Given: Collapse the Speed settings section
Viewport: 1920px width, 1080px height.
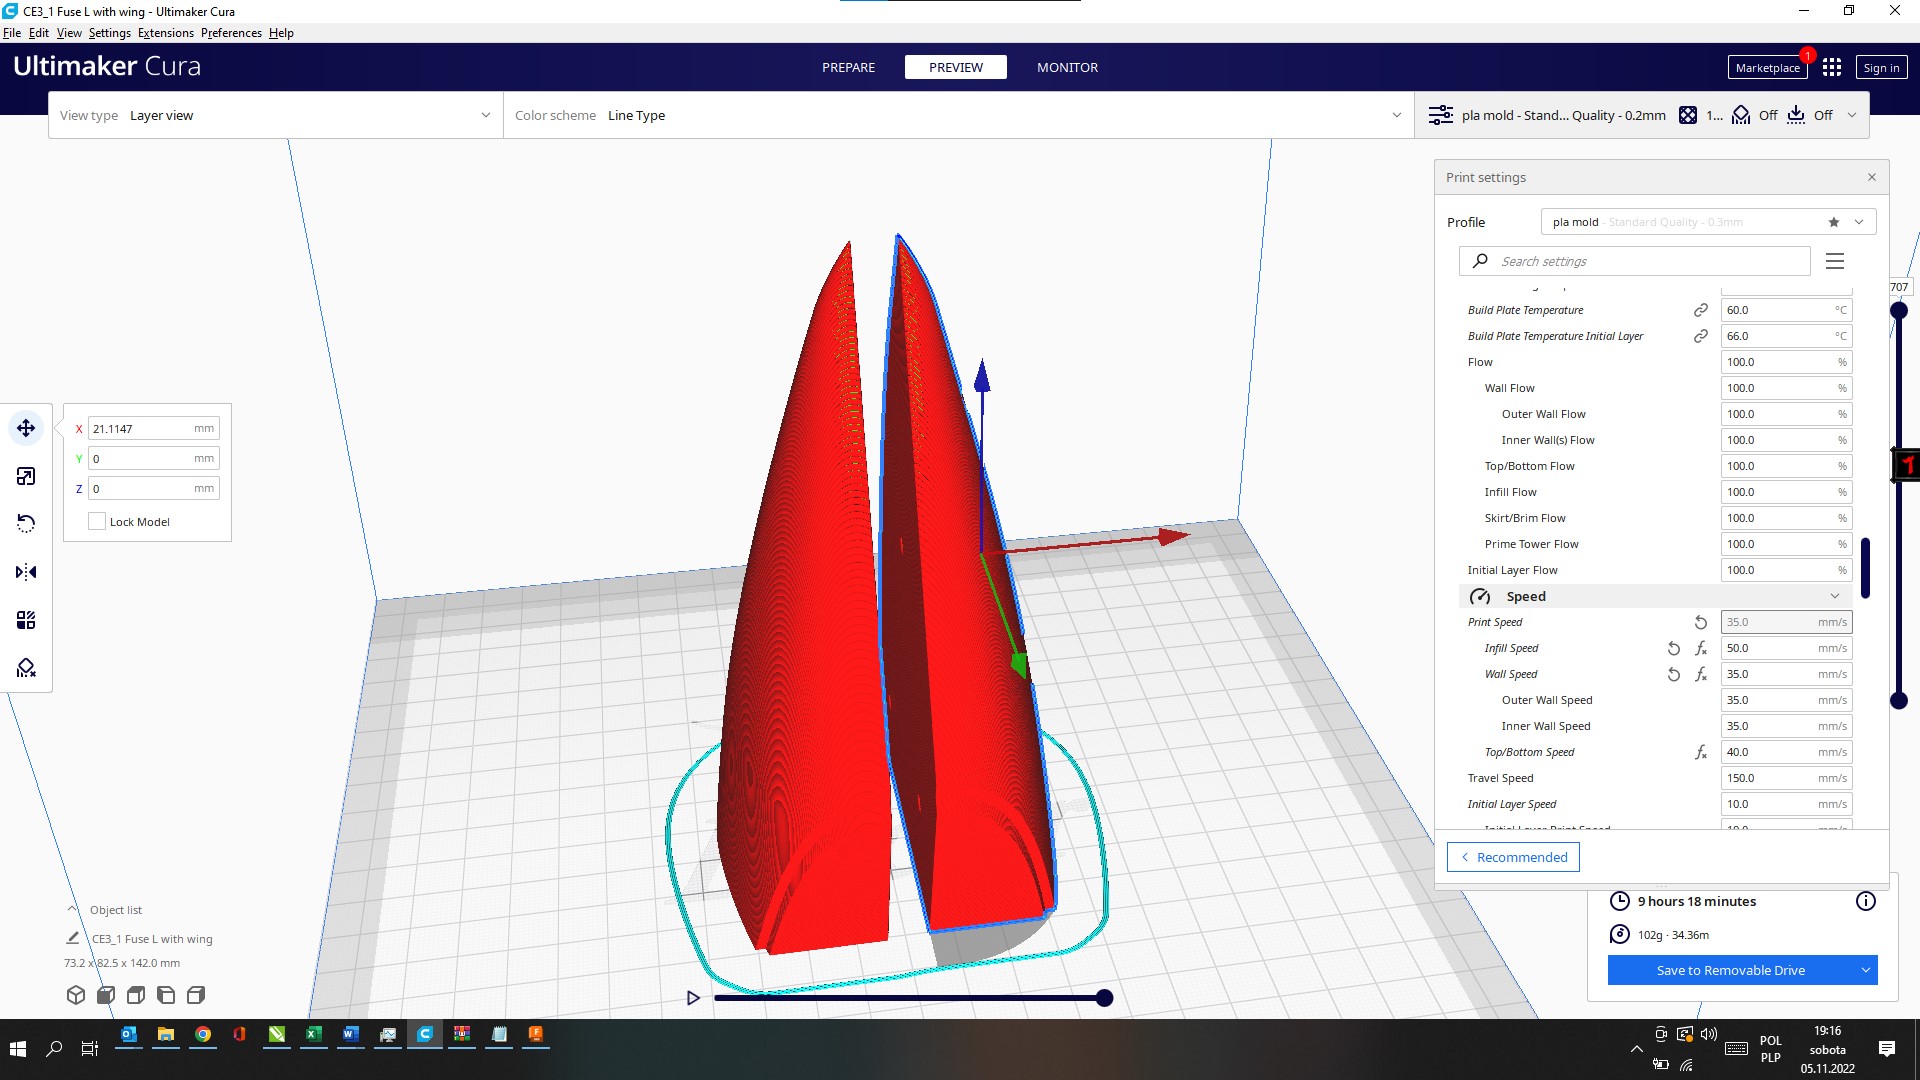Looking at the screenshot, I should tap(1835, 596).
